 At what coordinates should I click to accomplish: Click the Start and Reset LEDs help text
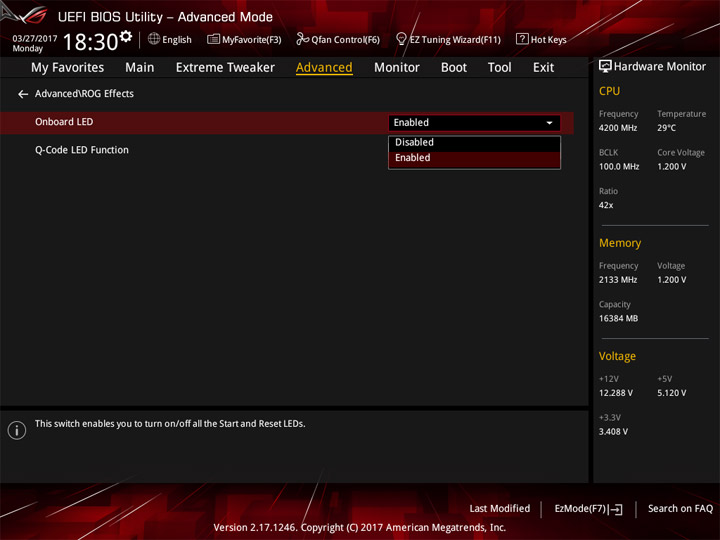(x=170, y=424)
